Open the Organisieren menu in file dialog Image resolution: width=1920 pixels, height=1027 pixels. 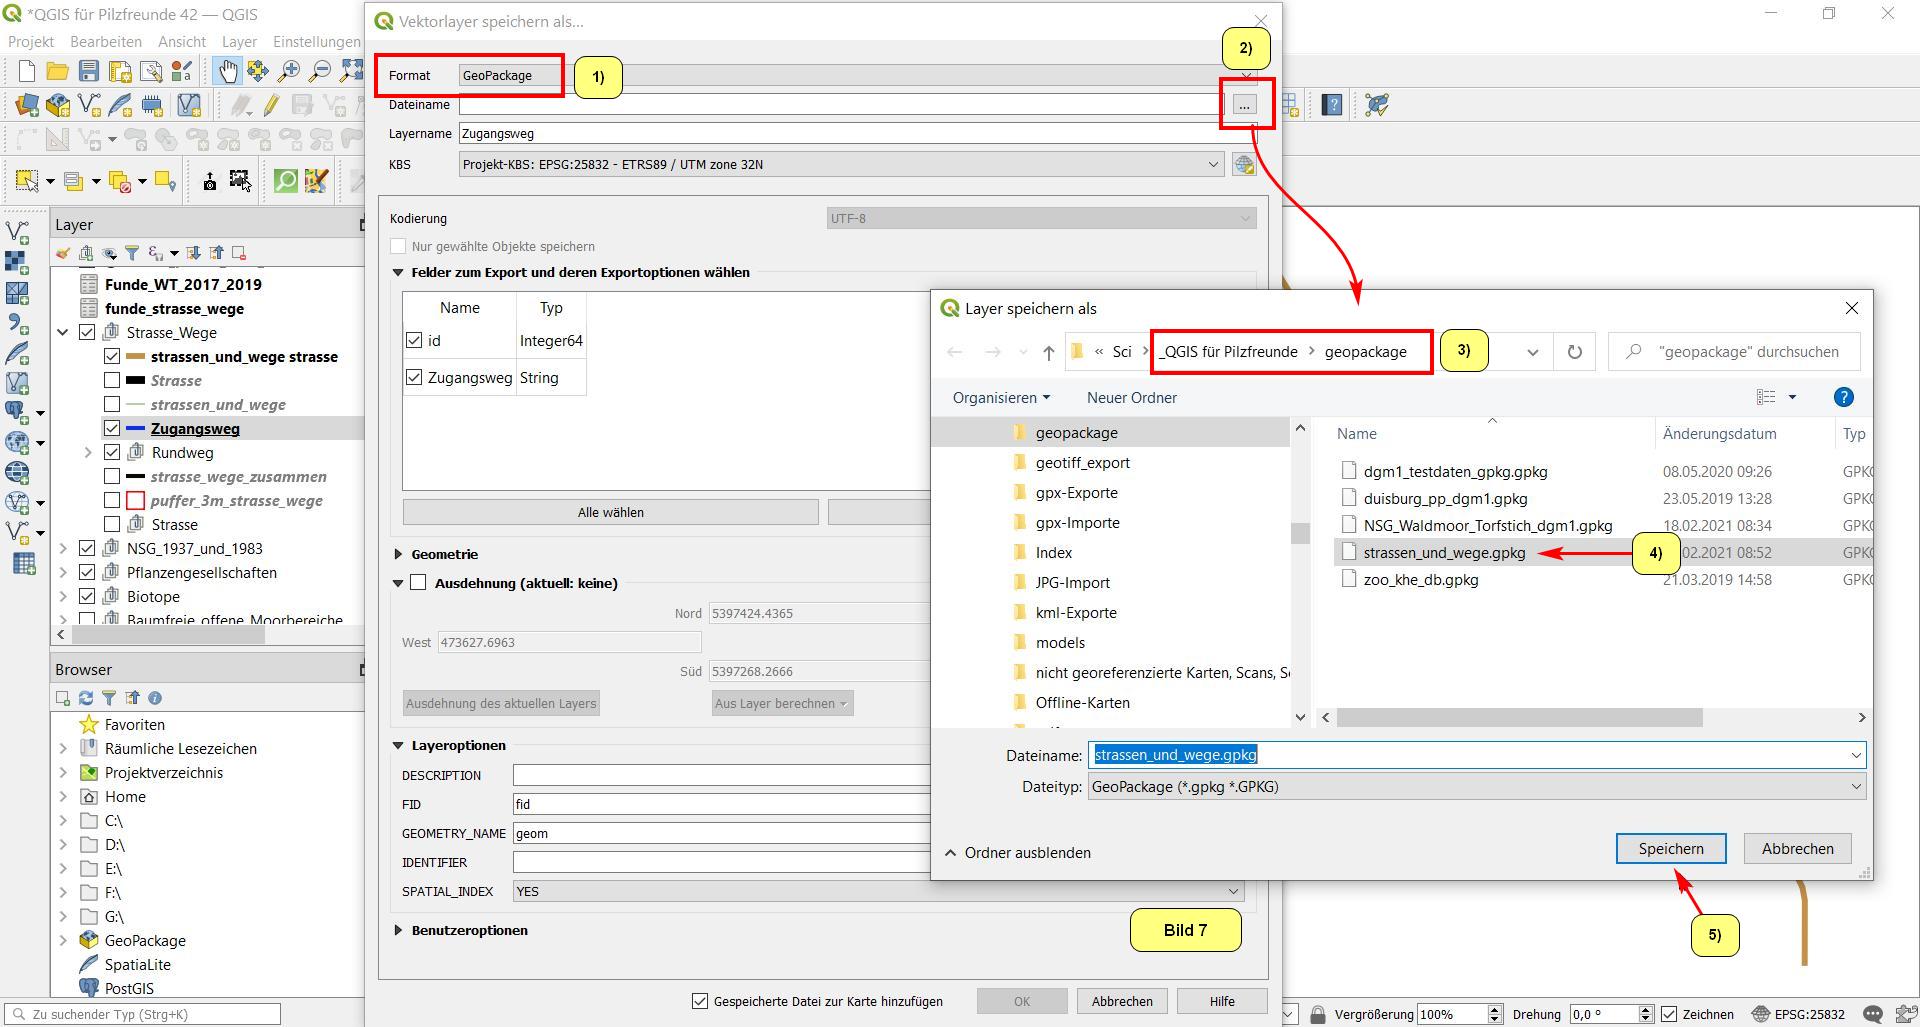pos(1001,398)
